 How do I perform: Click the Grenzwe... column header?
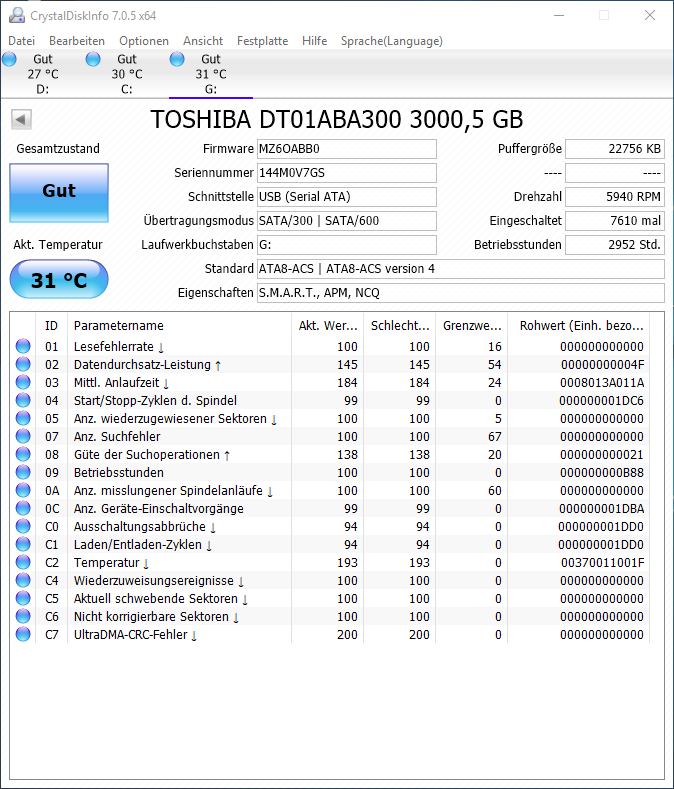coord(472,326)
